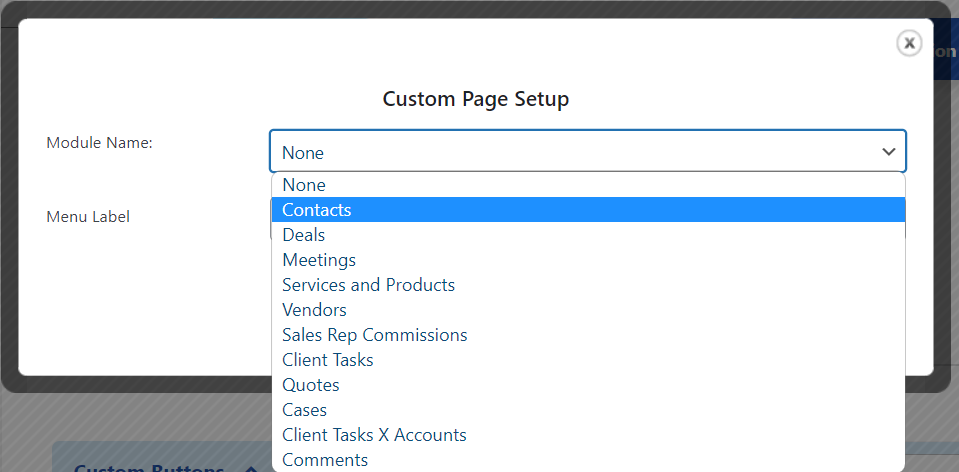Image resolution: width=959 pixels, height=472 pixels.
Task: Select Sales Rep Commissions option
Action: click(x=588, y=335)
